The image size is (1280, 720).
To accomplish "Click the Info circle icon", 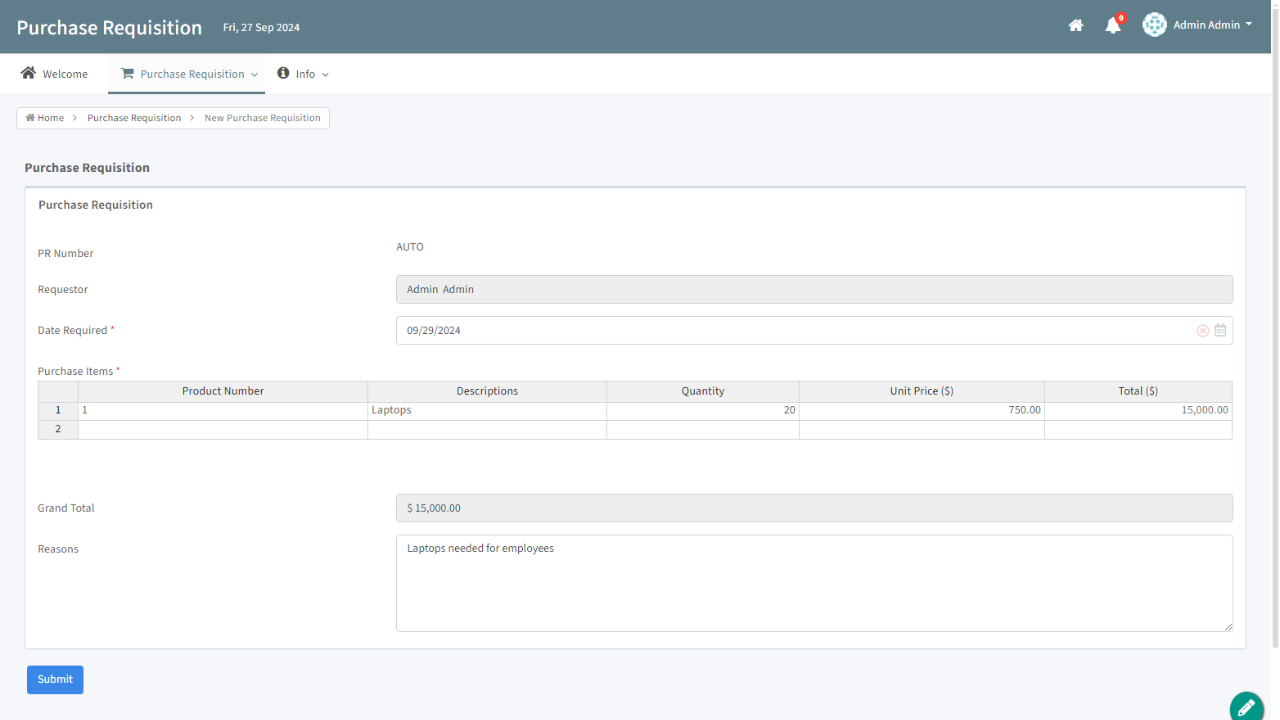I will pos(283,74).
